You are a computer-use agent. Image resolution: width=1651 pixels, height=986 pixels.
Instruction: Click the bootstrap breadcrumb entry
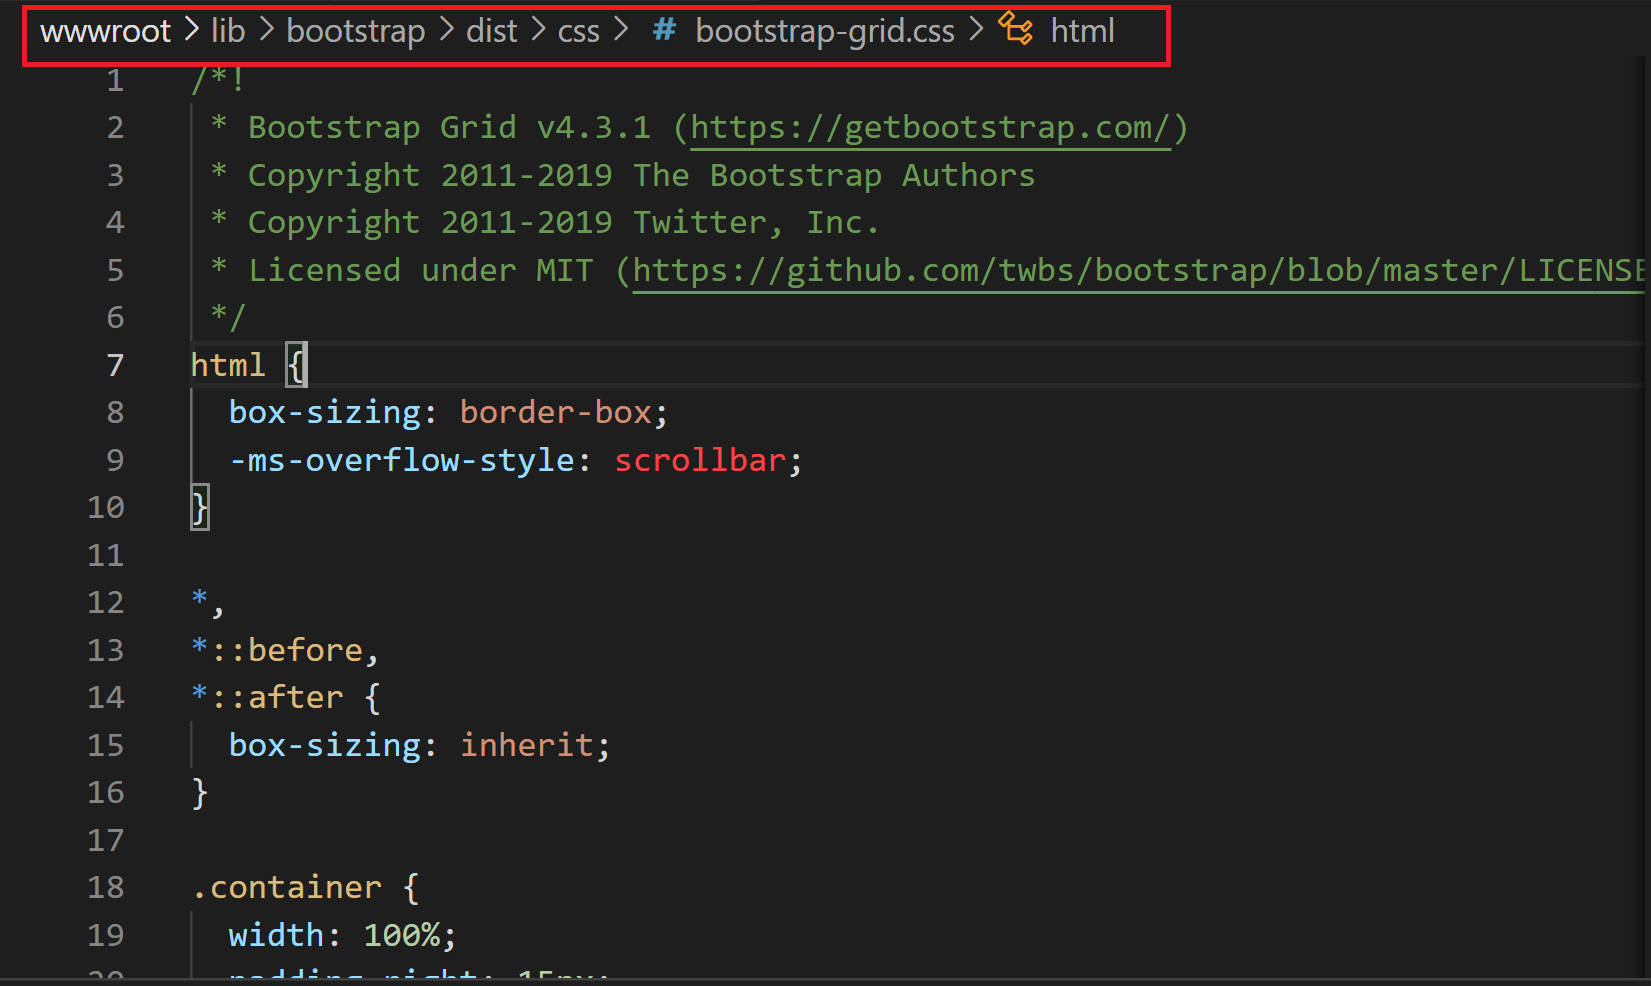pyautogui.click(x=355, y=31)
